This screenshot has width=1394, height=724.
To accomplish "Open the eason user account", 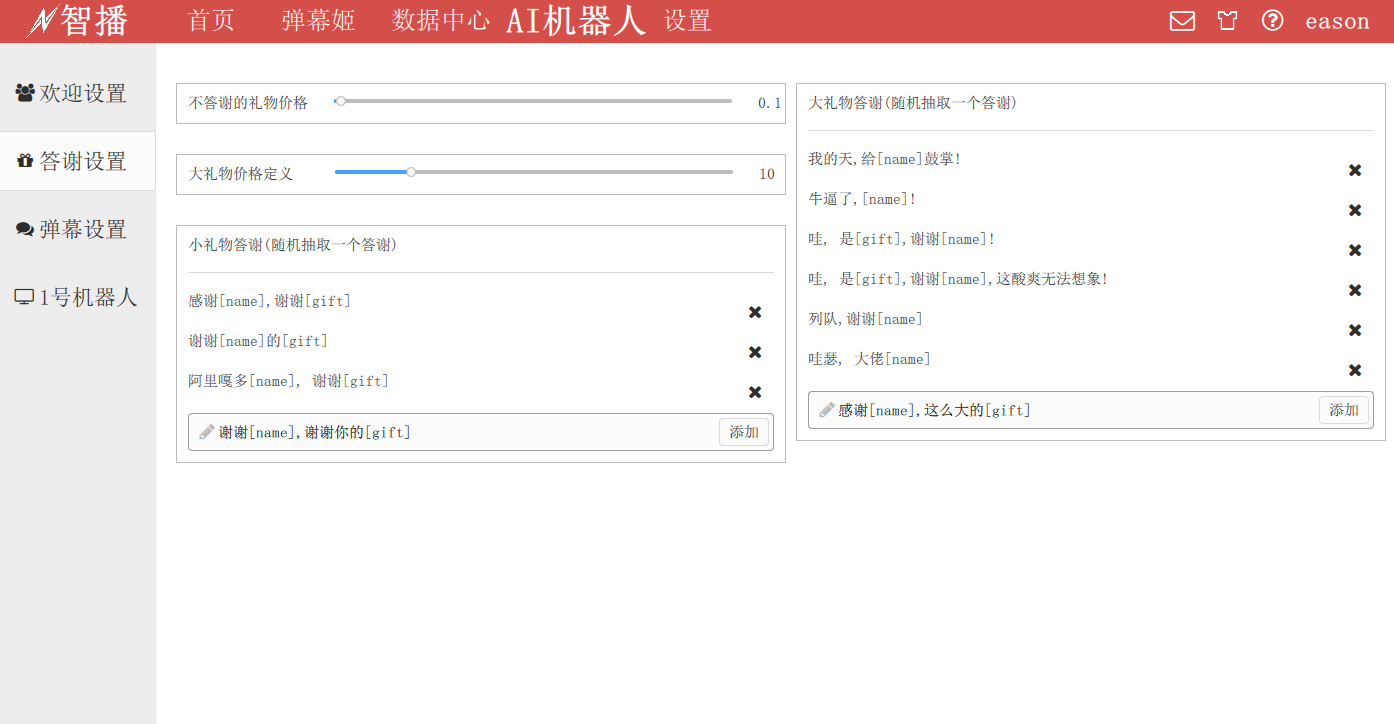I will tap(1337, 21).
